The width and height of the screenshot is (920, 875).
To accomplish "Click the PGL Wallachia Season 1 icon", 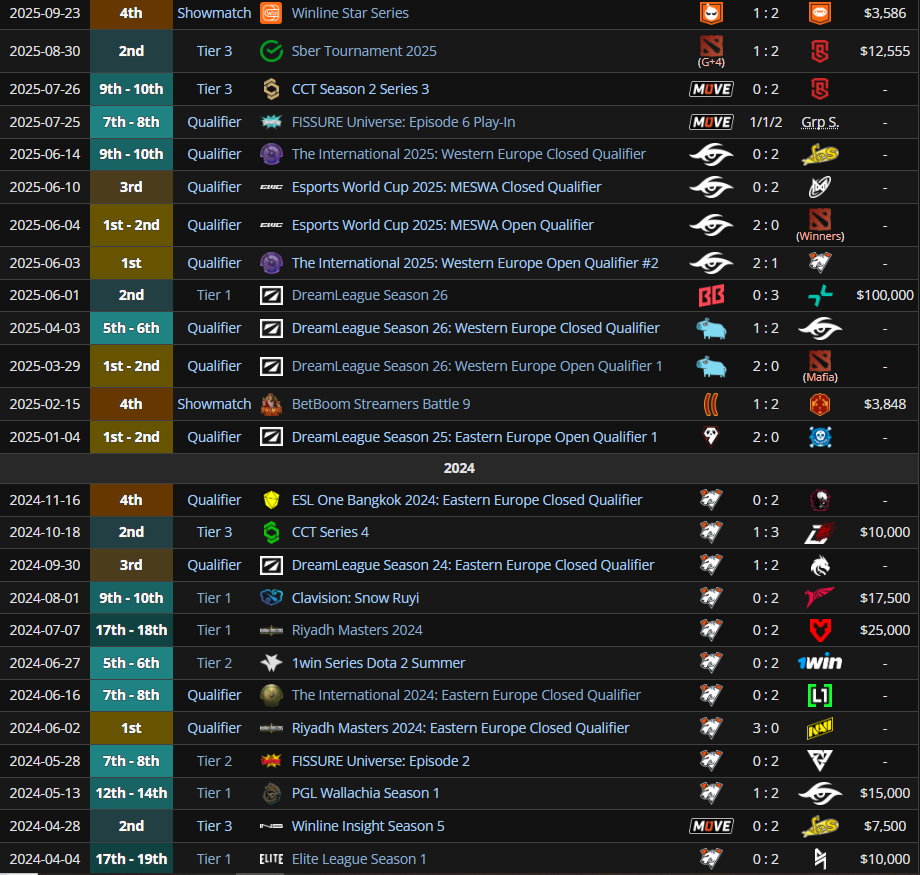I will (271, 793).
